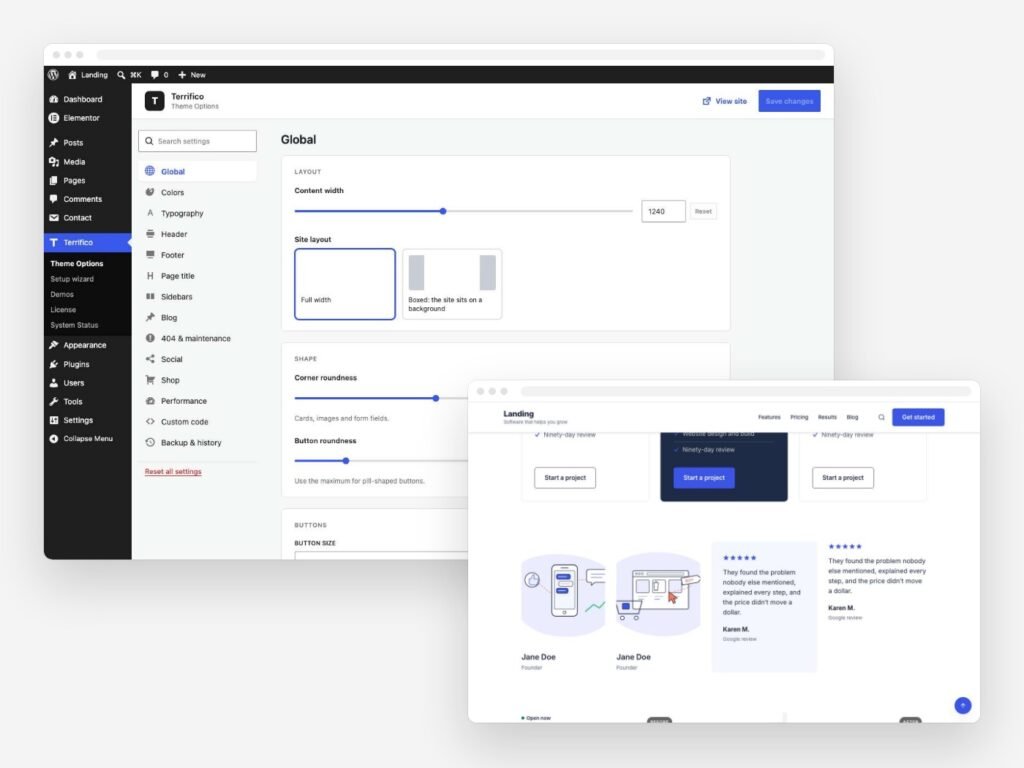The width and height of the screenshot is (1024, 768).
Task: Click the Blog pin icon in settings
Action: click(x=150, y=317)
